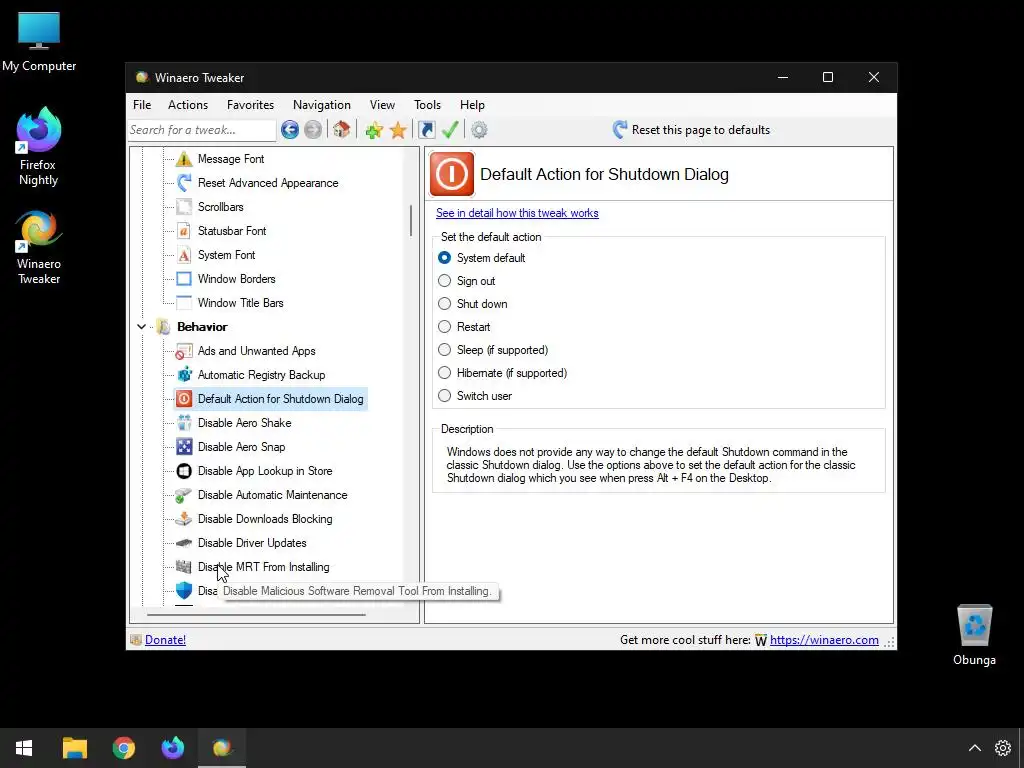Screen dimensions: 1024x768
Task: Open Firefox Nightly from the taskbar
Action: pos(172,748)
